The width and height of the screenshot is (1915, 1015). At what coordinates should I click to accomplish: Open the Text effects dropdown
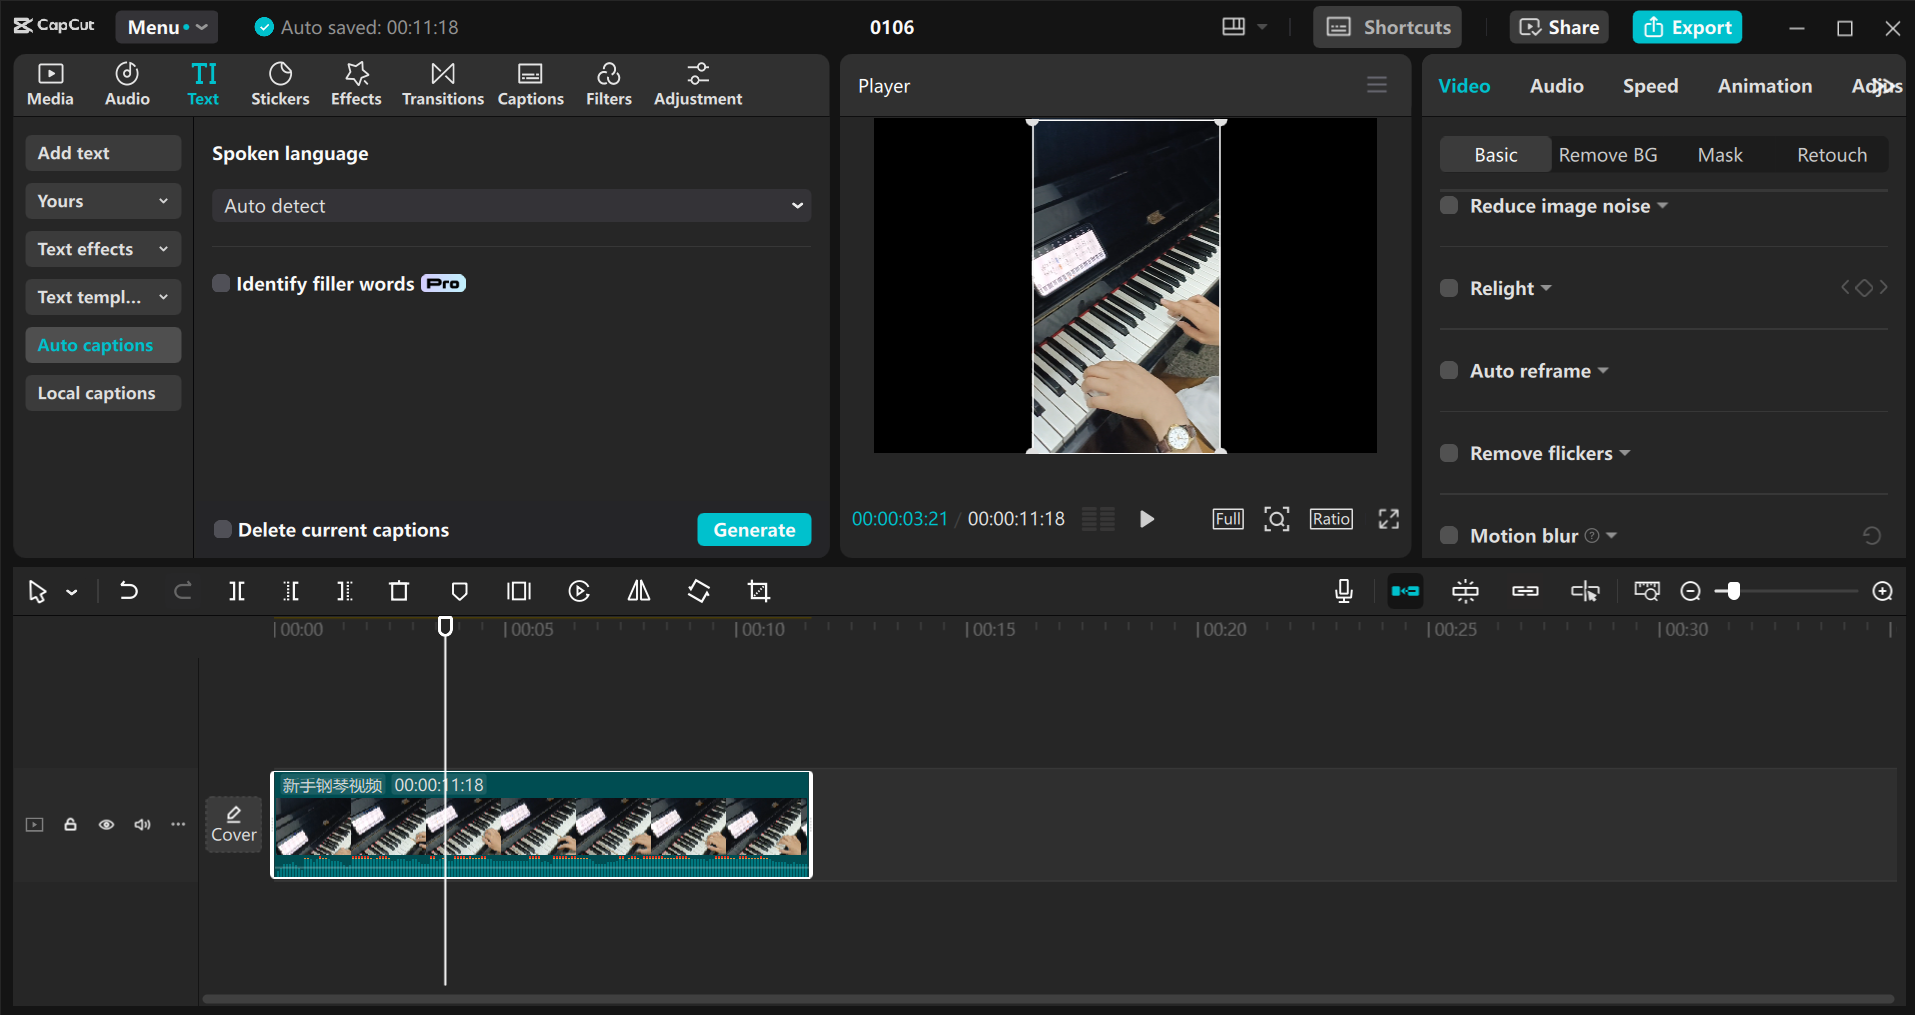coord(102,249)
